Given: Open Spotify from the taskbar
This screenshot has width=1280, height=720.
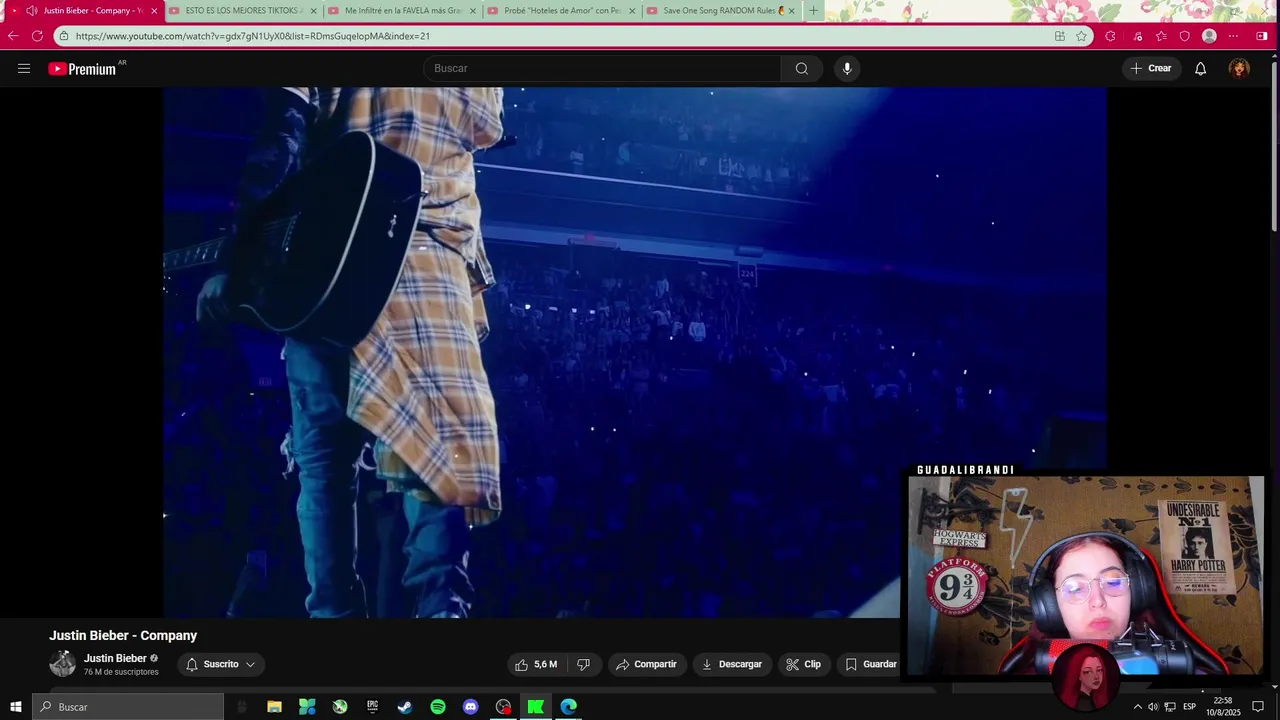Looking at the screenshot, I should coord(438,707).
